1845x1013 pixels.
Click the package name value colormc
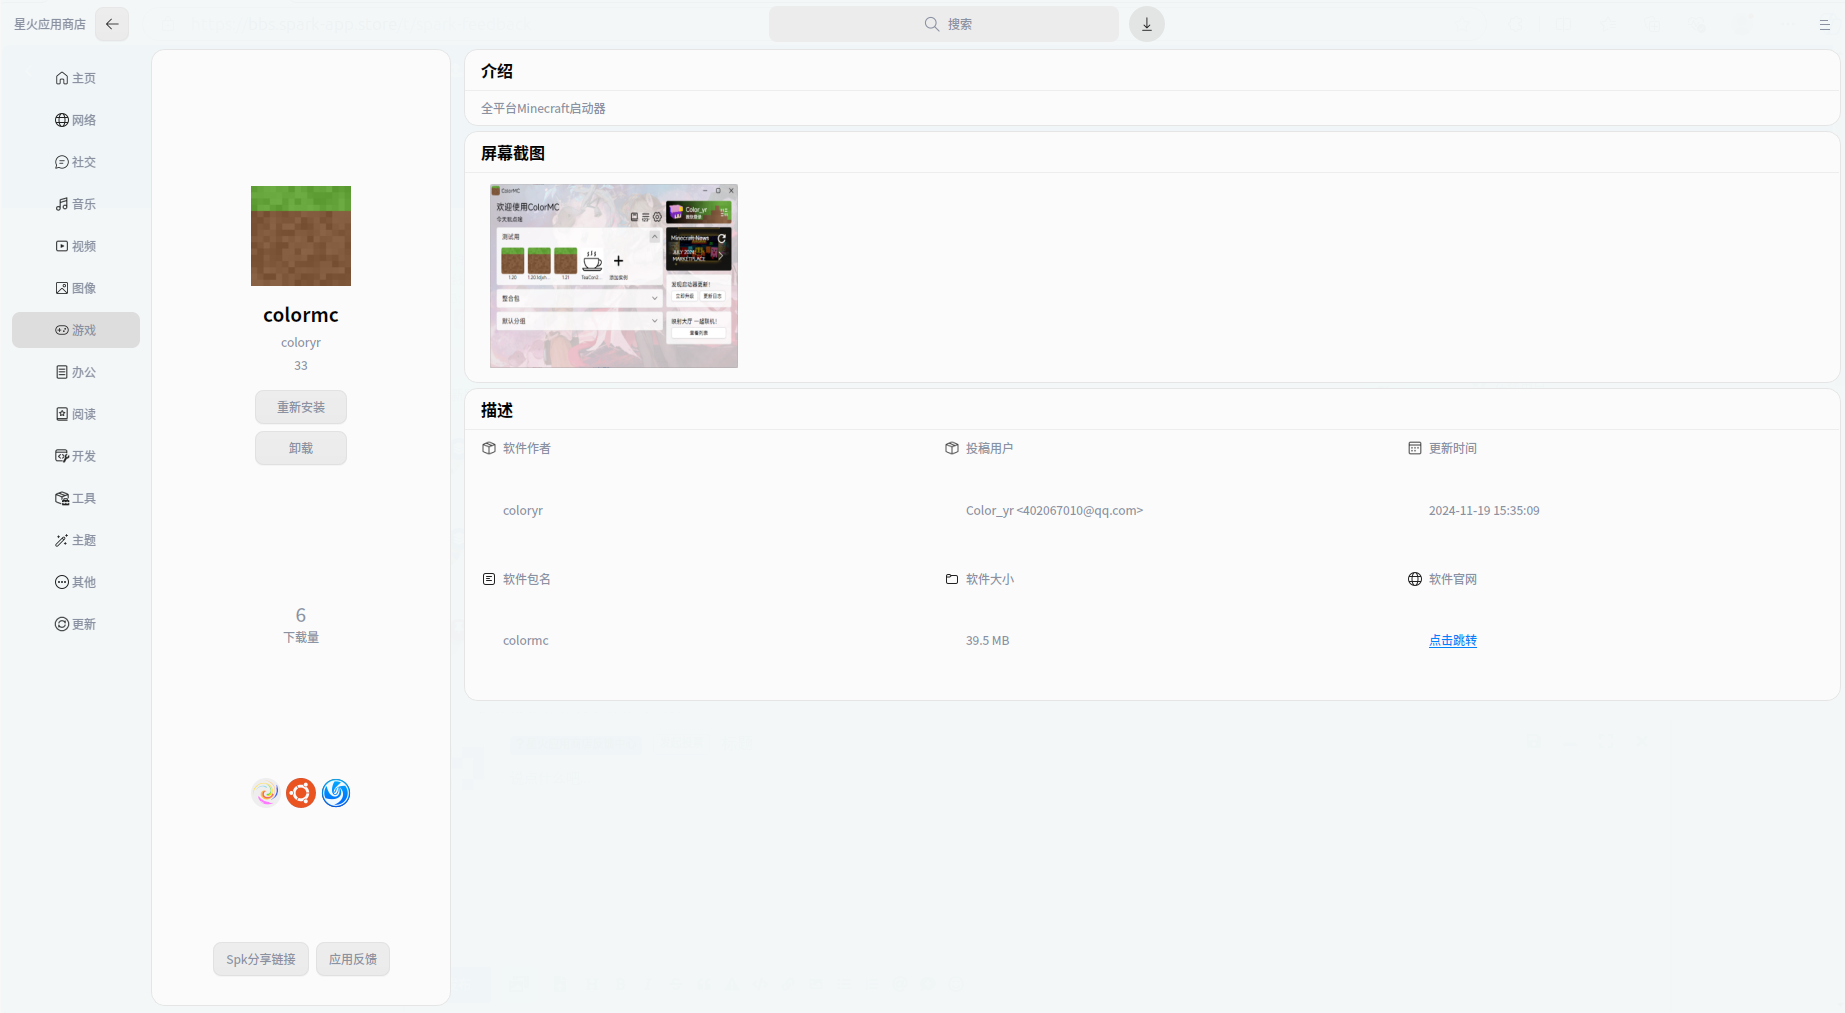coord(526,640)
